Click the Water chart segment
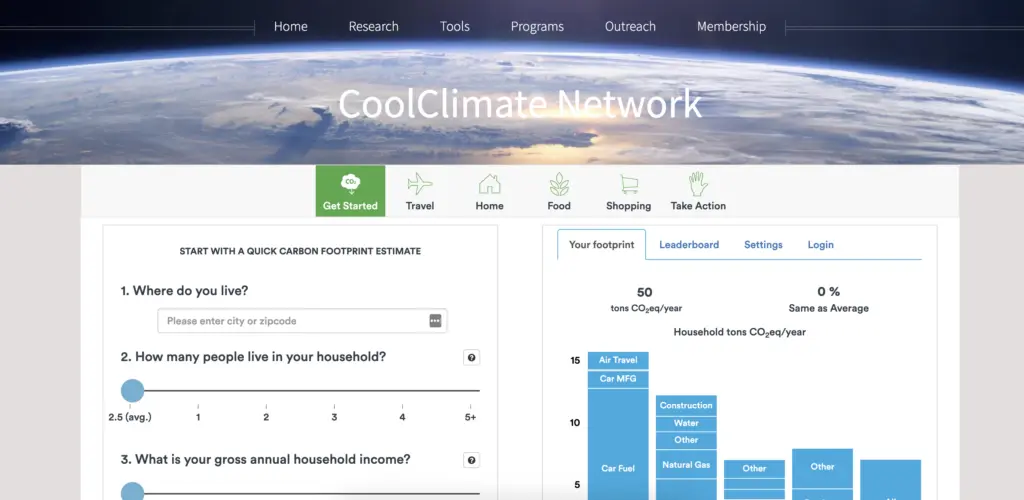1024x500 pixels. (686, 423)
